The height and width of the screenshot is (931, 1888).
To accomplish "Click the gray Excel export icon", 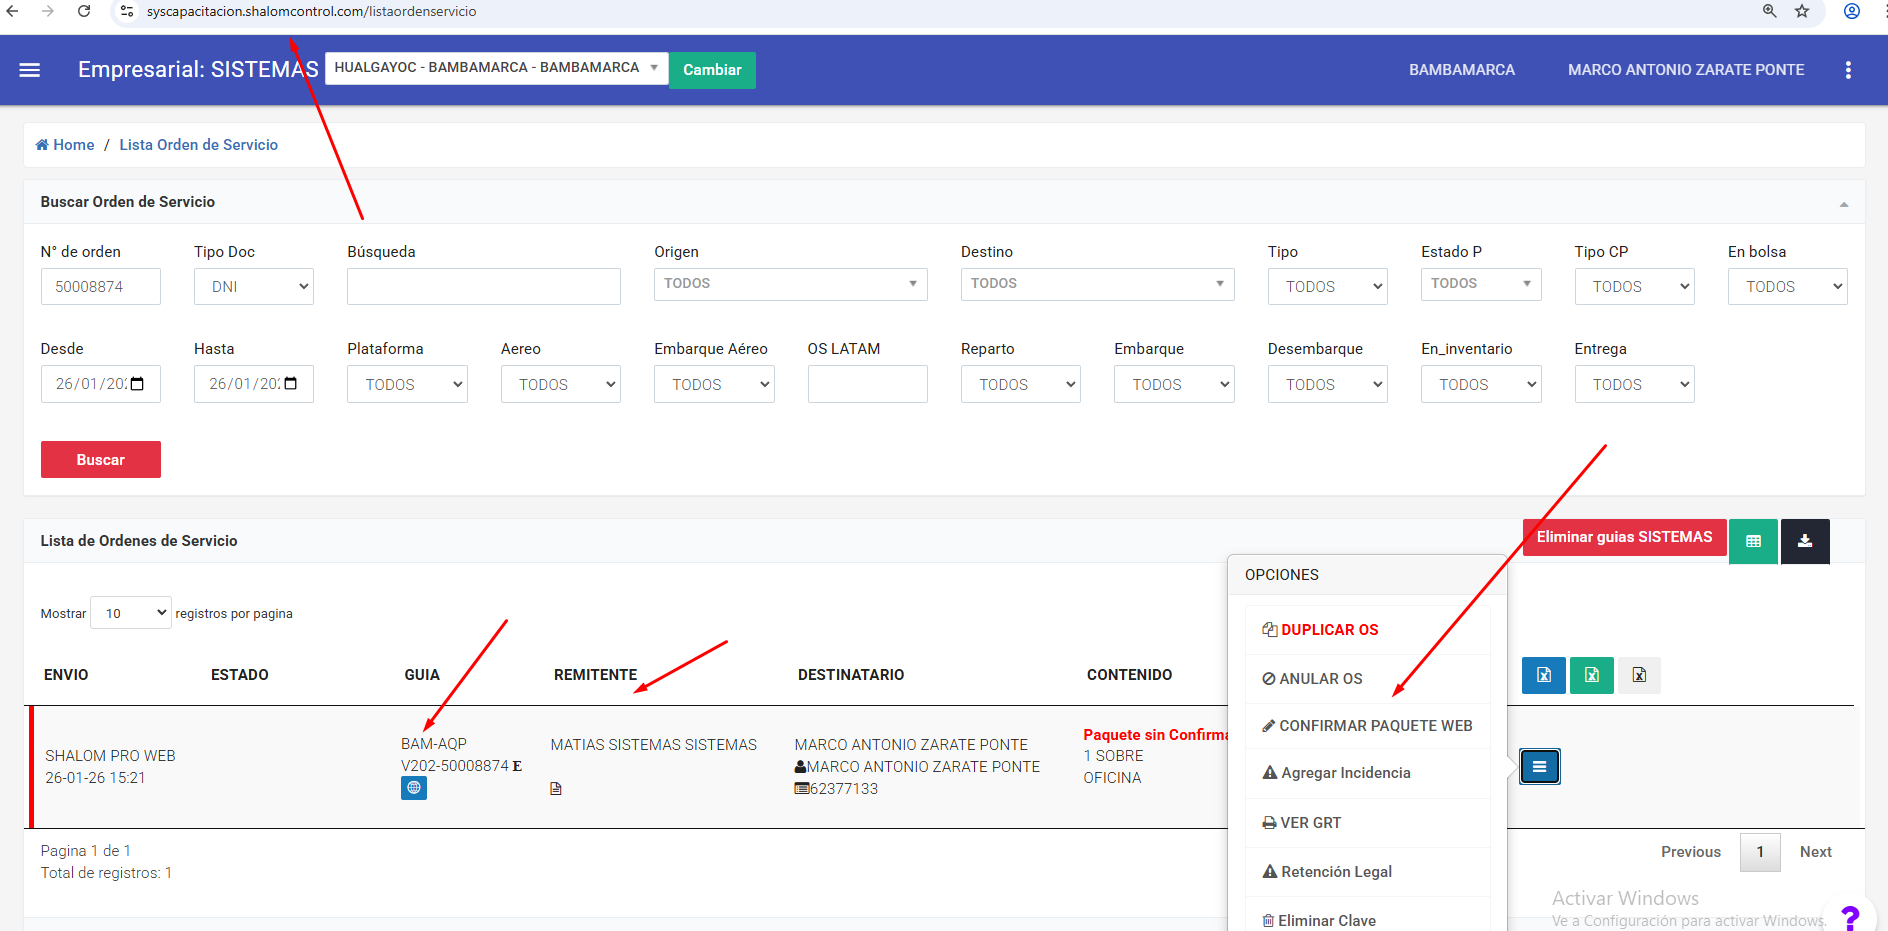I will (1639, 675).
